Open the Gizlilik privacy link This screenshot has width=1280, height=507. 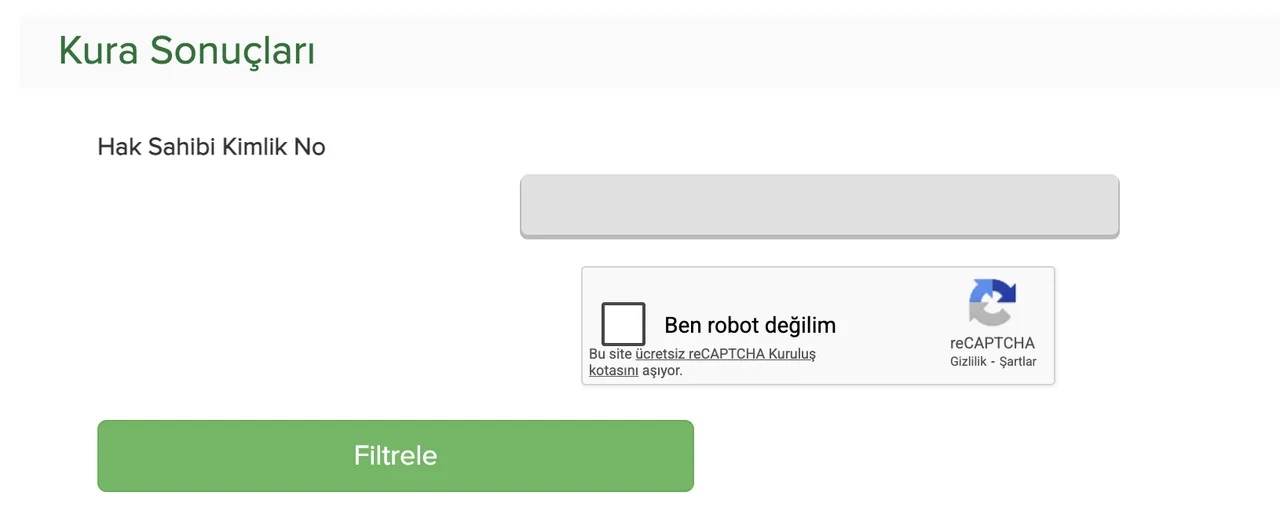pos(970,361)
